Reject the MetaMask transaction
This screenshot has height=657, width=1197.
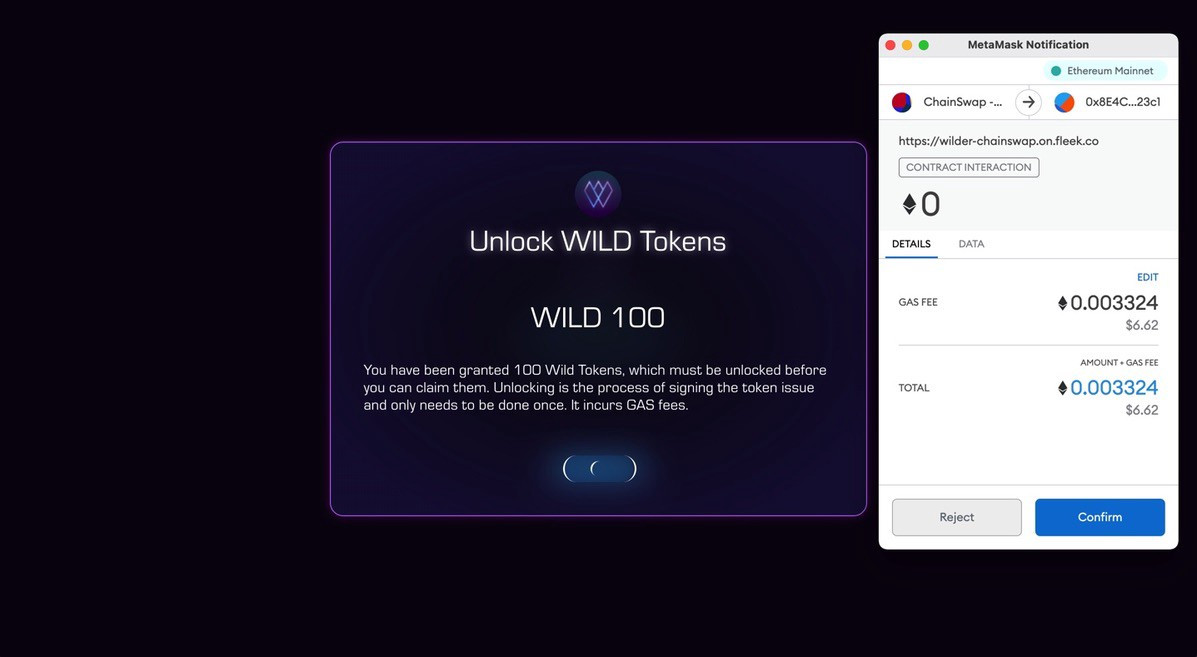957,517
